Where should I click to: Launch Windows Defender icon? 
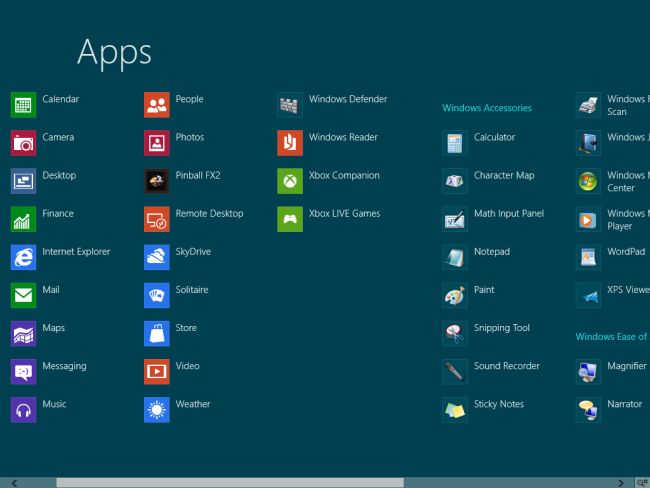click(290, 105)
